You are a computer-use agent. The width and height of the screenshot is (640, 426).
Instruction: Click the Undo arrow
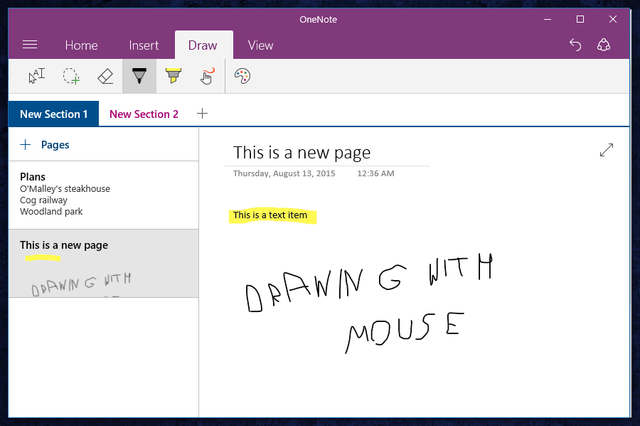point(576,44)
